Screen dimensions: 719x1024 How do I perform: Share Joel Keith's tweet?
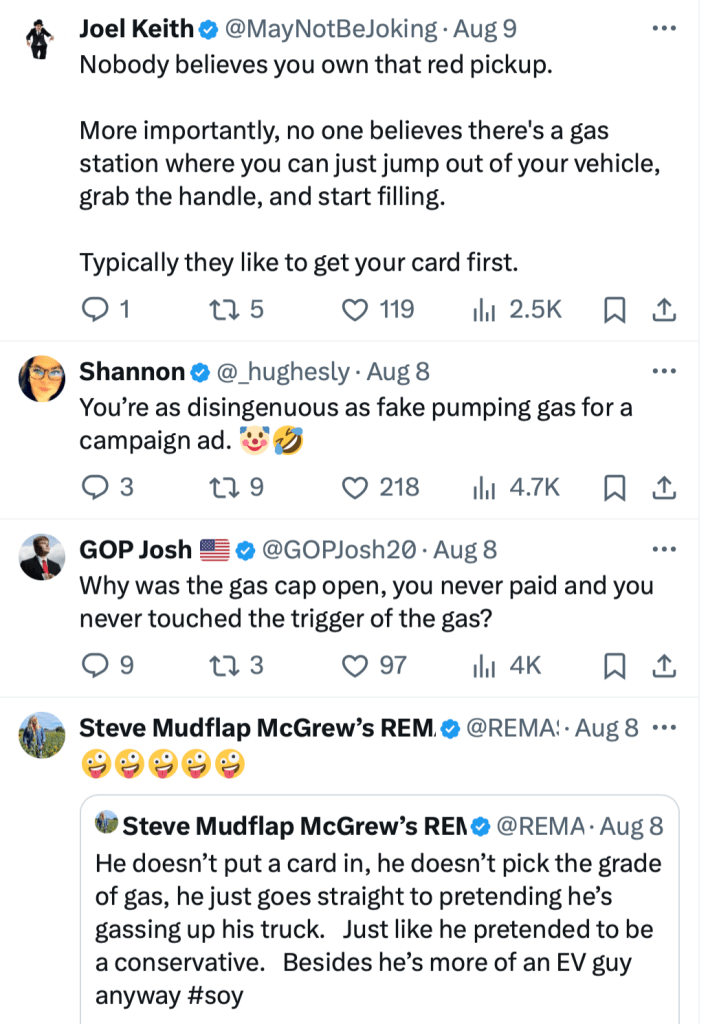(x=664, y=310)
